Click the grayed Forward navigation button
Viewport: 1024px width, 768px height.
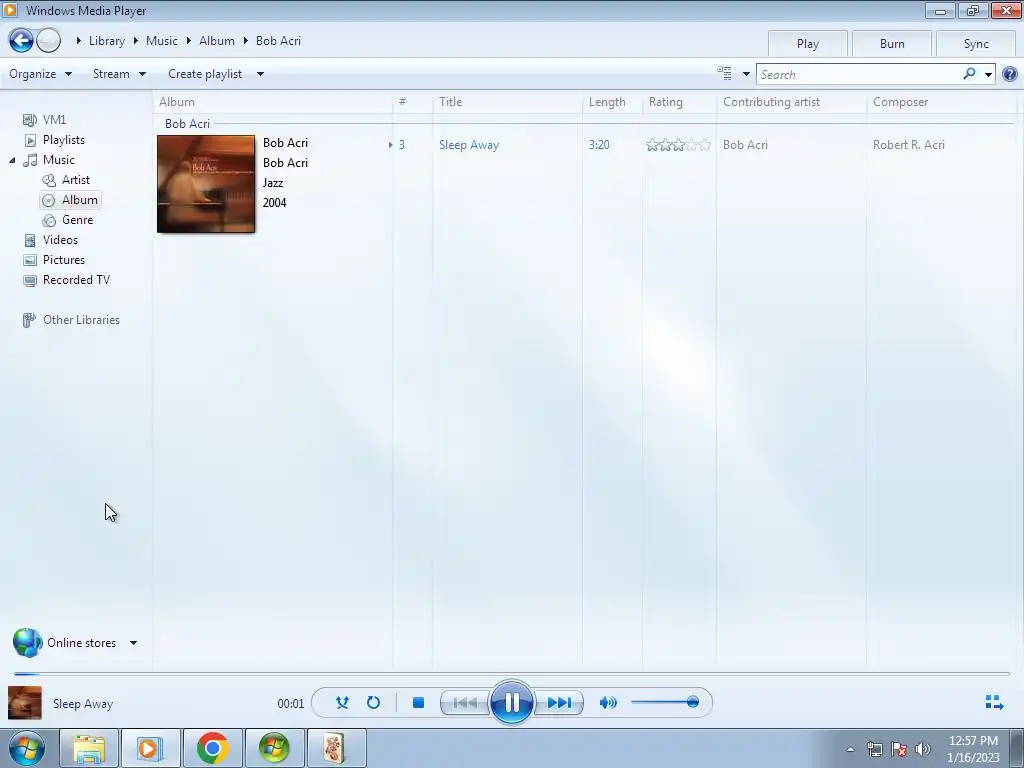(x=48, y=40)
